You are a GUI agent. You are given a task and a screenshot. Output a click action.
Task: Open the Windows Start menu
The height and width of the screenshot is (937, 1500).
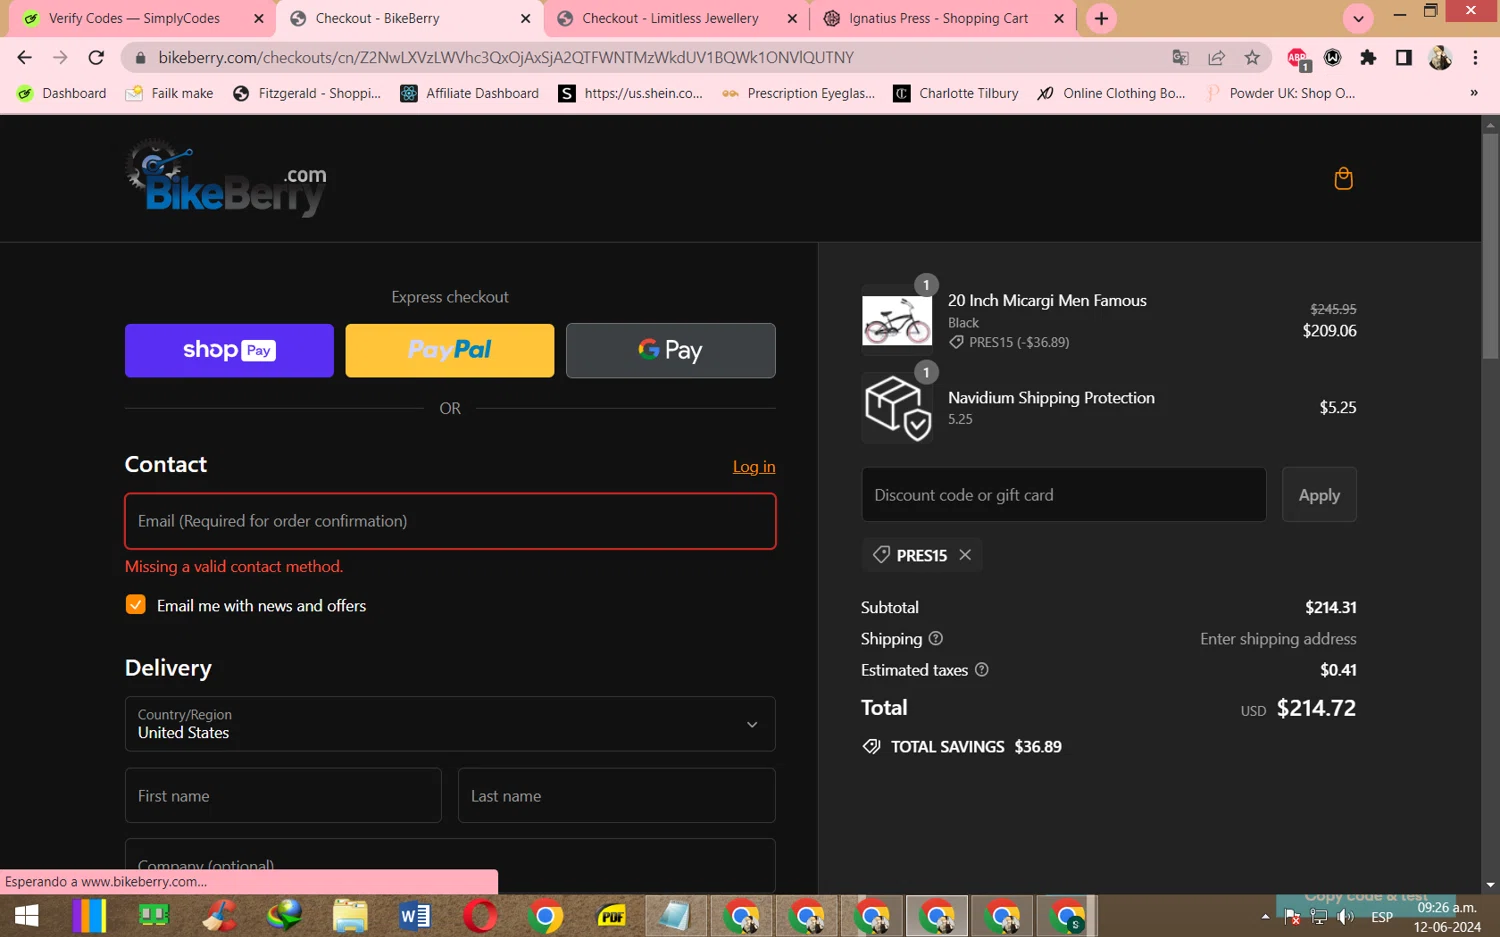[x=26, y=916]
